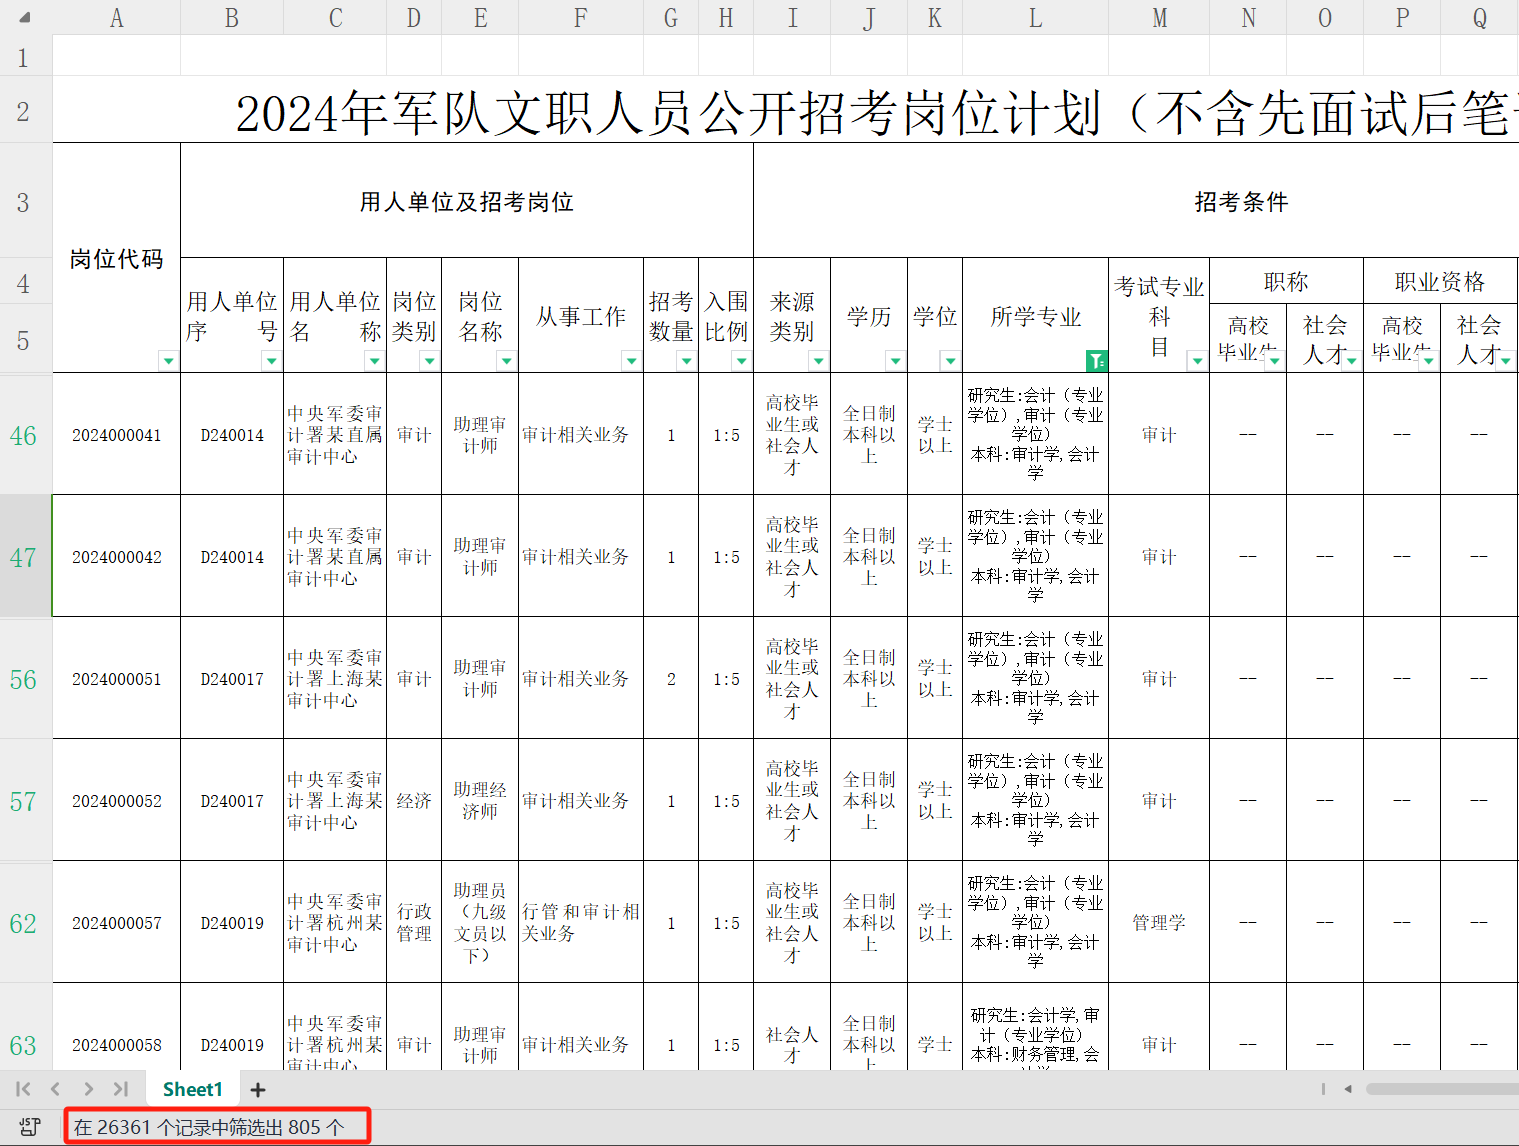This screenshot has height=1146, width=1519.
Task: Expand the 从事工作 filter dropdown
Action: coord(630,361)
